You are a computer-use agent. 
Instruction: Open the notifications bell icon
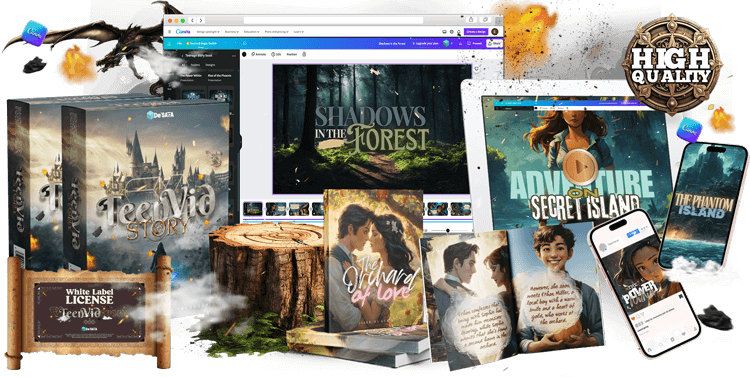point(459,32)
